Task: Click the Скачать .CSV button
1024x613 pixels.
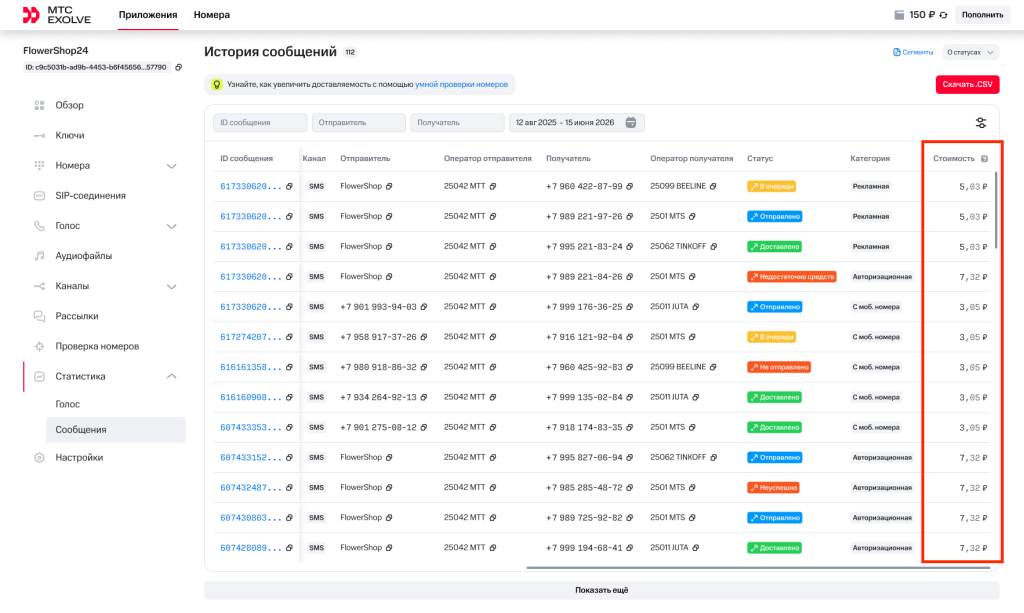Action: [967, 84]
